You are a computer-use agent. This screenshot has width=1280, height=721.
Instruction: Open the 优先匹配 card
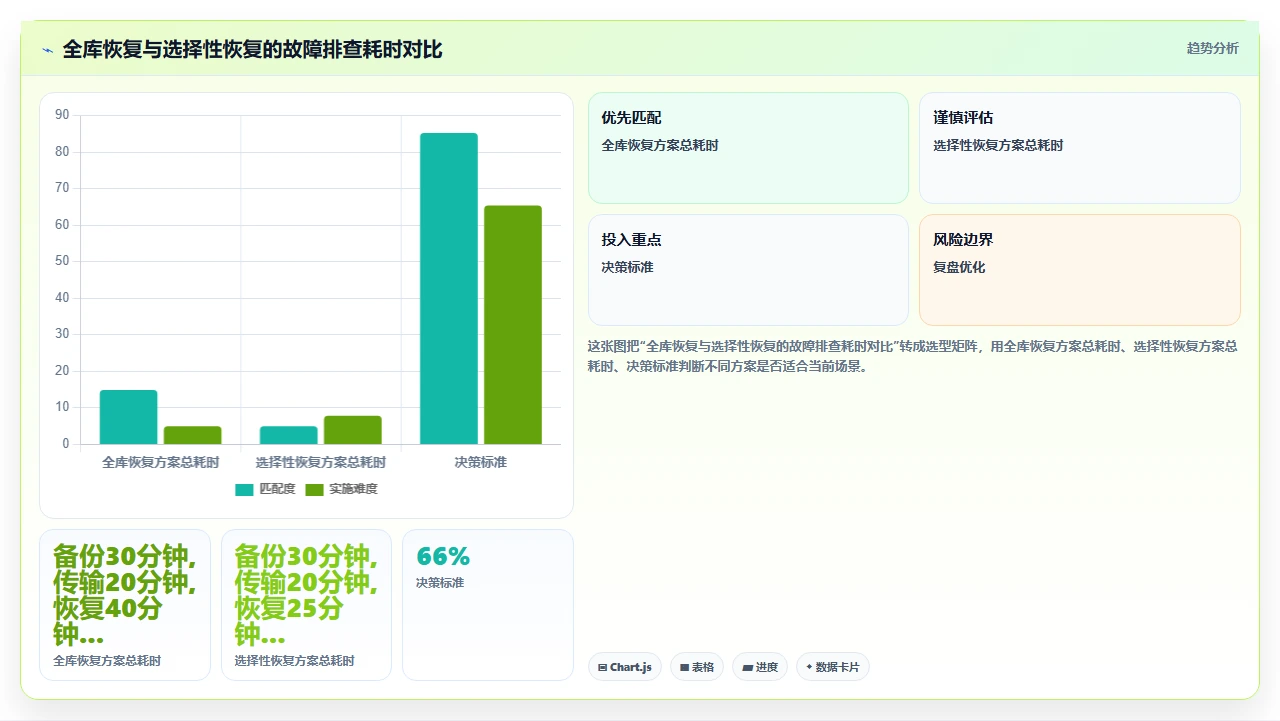[748, 148]
